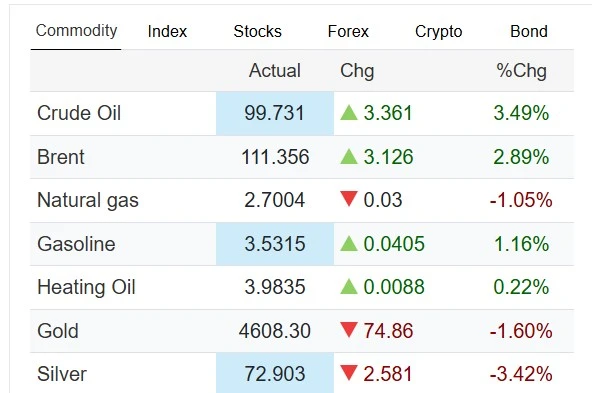Open the Brent commodity link
Viewport: 592px width, 393px height.
61,157
